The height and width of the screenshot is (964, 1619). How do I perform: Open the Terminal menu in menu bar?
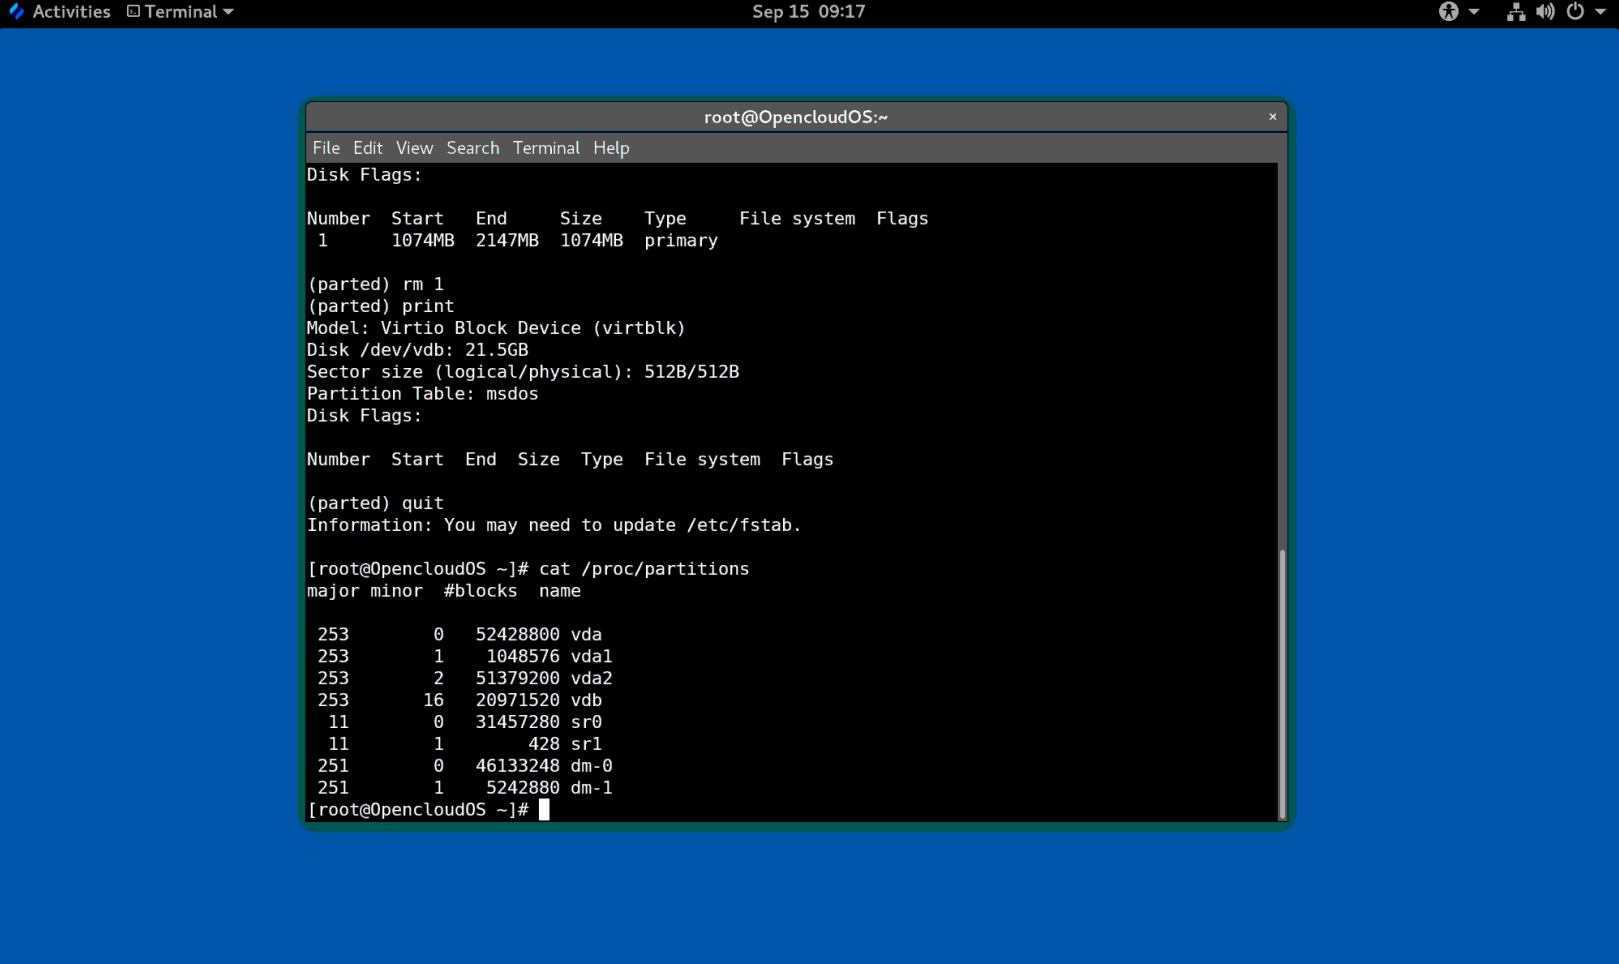[x=546, y=148]
